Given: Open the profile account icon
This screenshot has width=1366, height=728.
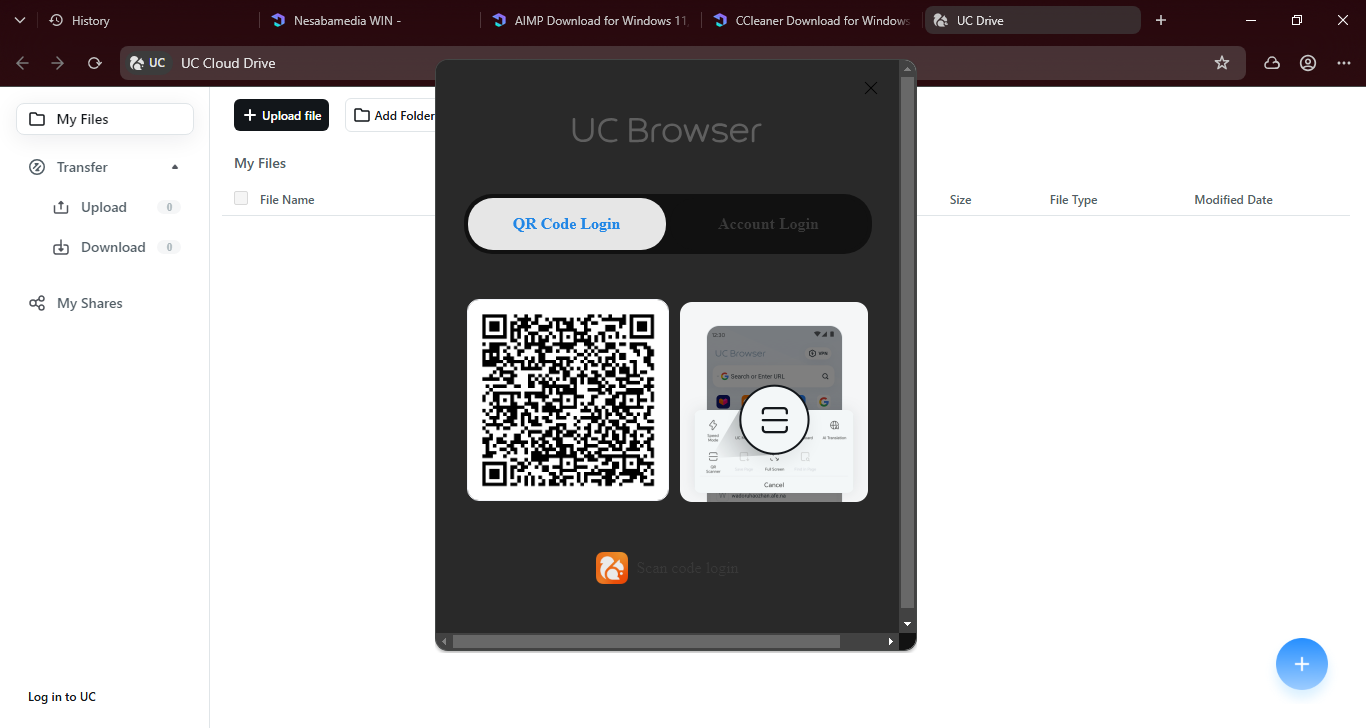Looking at the screenshot, I should coord(1308,63).
